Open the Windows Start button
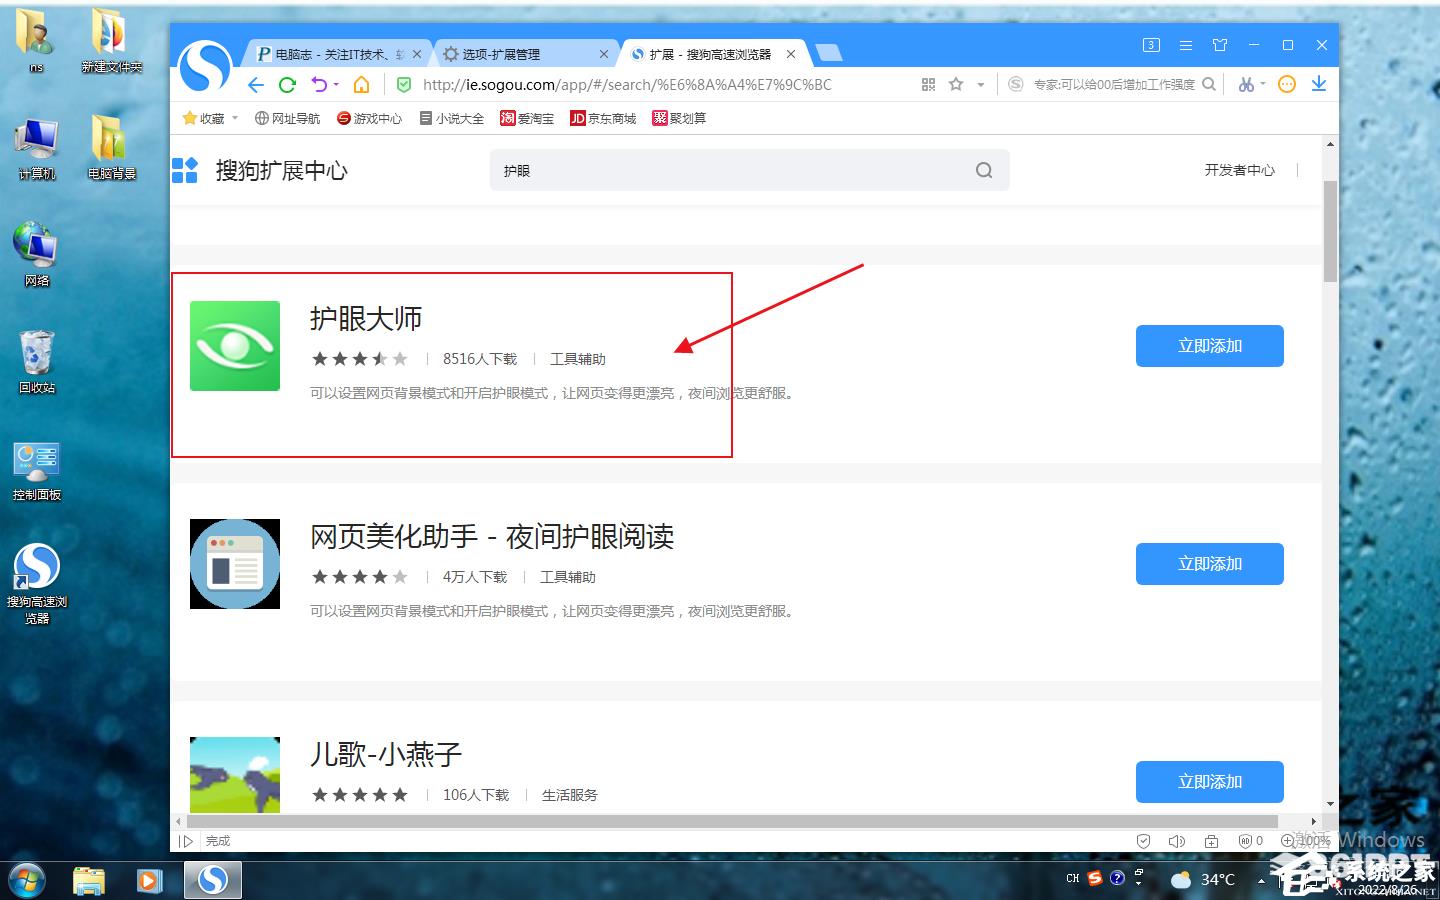 tap(26, 880)
